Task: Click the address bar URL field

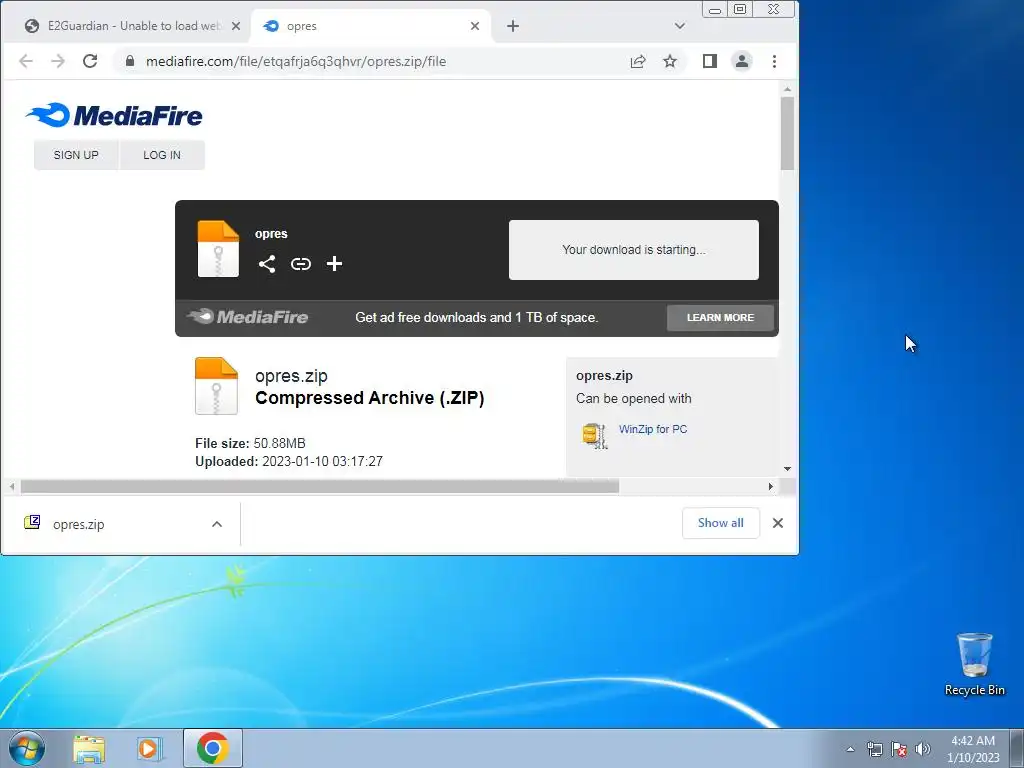Action: pos(372,61)
